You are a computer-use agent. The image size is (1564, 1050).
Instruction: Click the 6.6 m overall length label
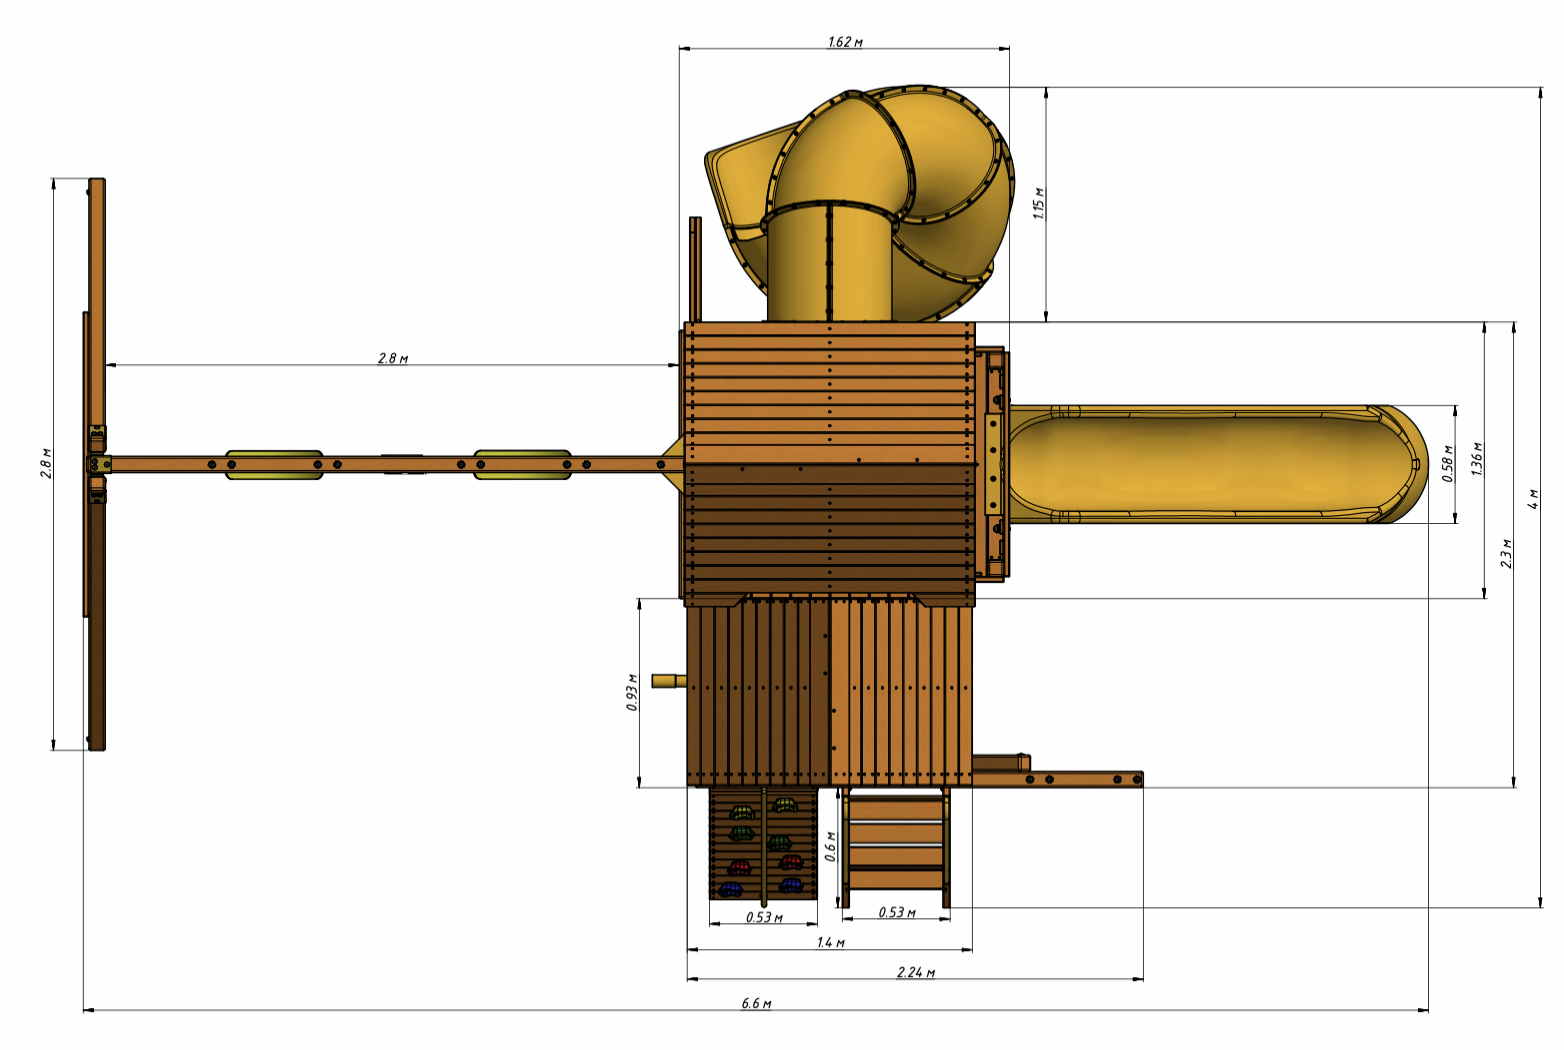click(756, 1003)
